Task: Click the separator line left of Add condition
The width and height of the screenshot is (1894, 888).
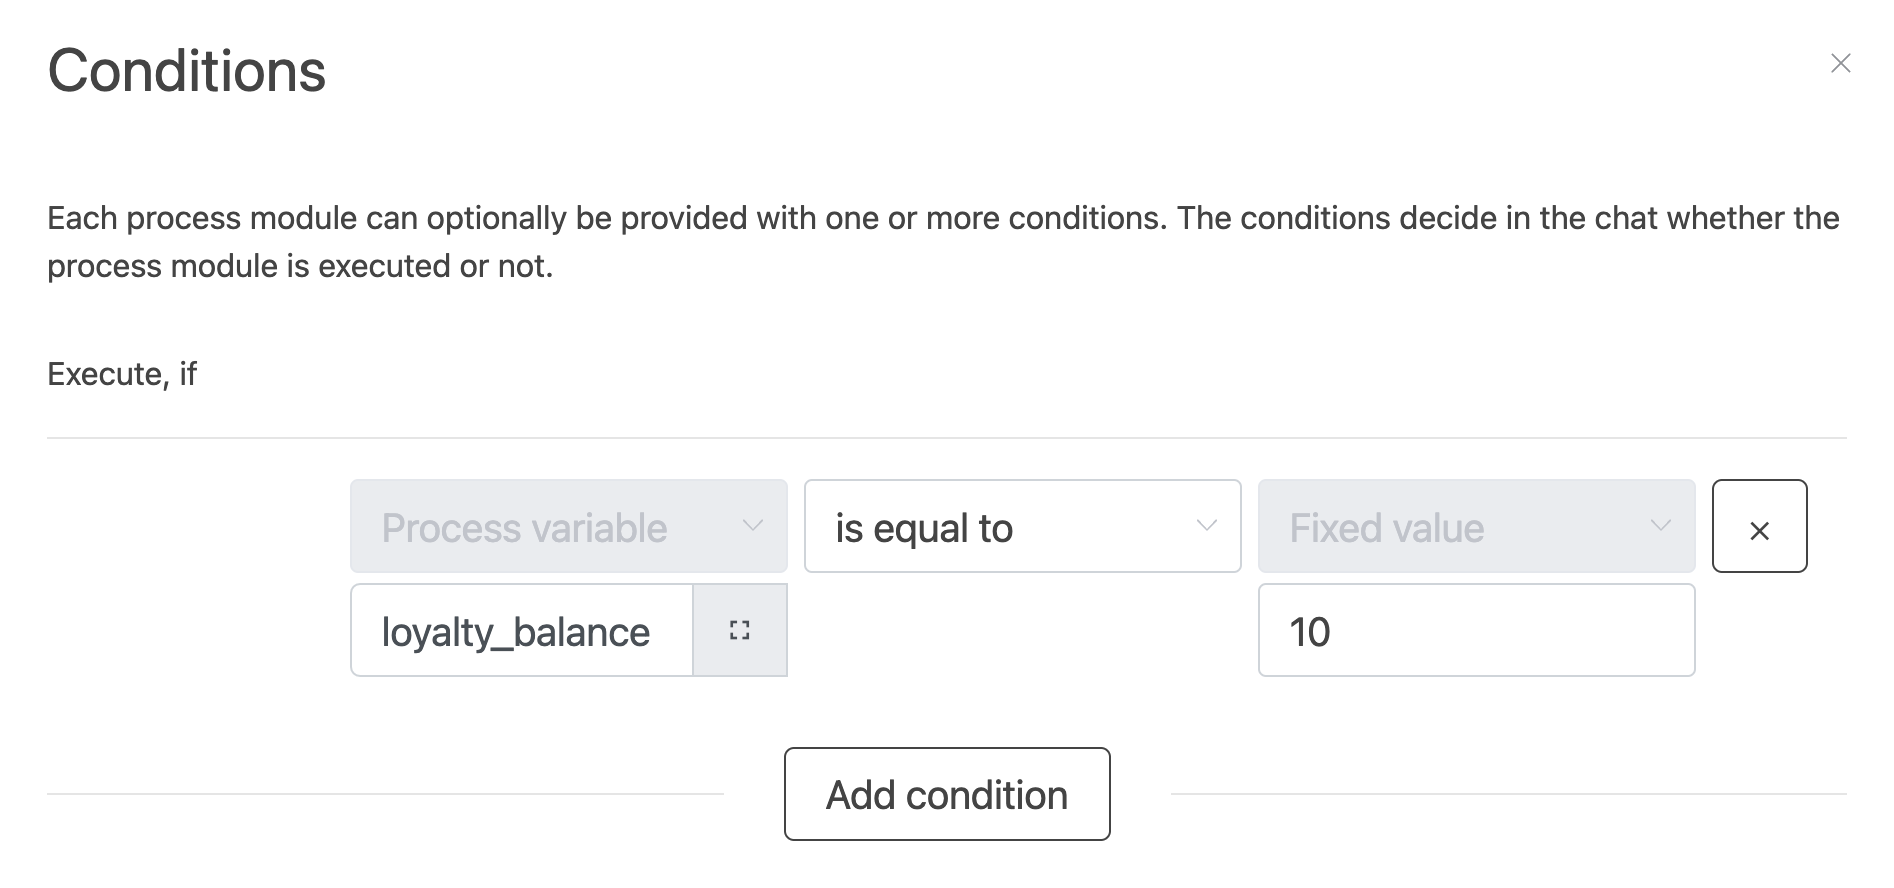Action: coord(385,794)
